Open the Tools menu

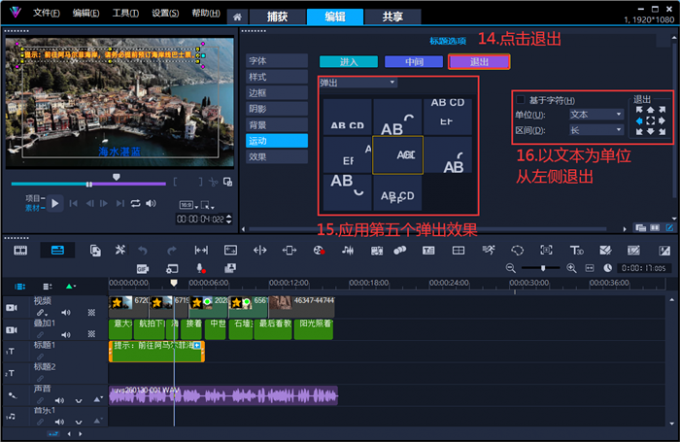point(126,13)
